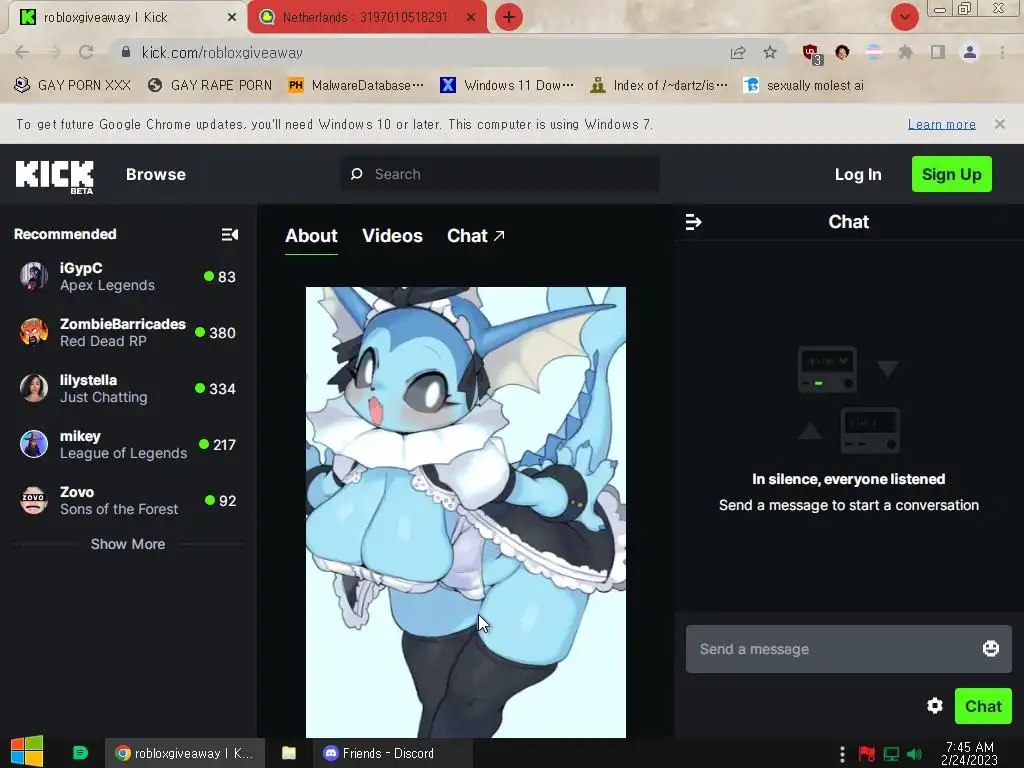Collapse the Recommended sidebar with its icon
Screen dimensions: 1024x768
(x=229, y=234)
